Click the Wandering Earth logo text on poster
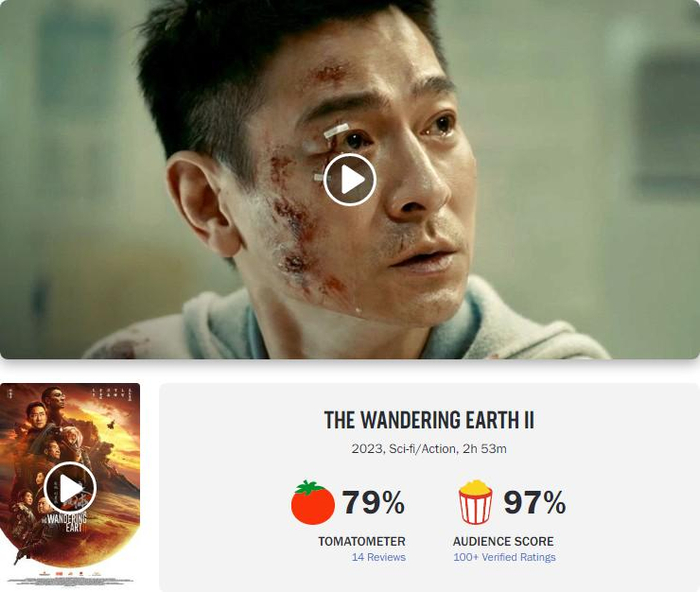Viewport: 700px width, 592px height. [64, 521]
